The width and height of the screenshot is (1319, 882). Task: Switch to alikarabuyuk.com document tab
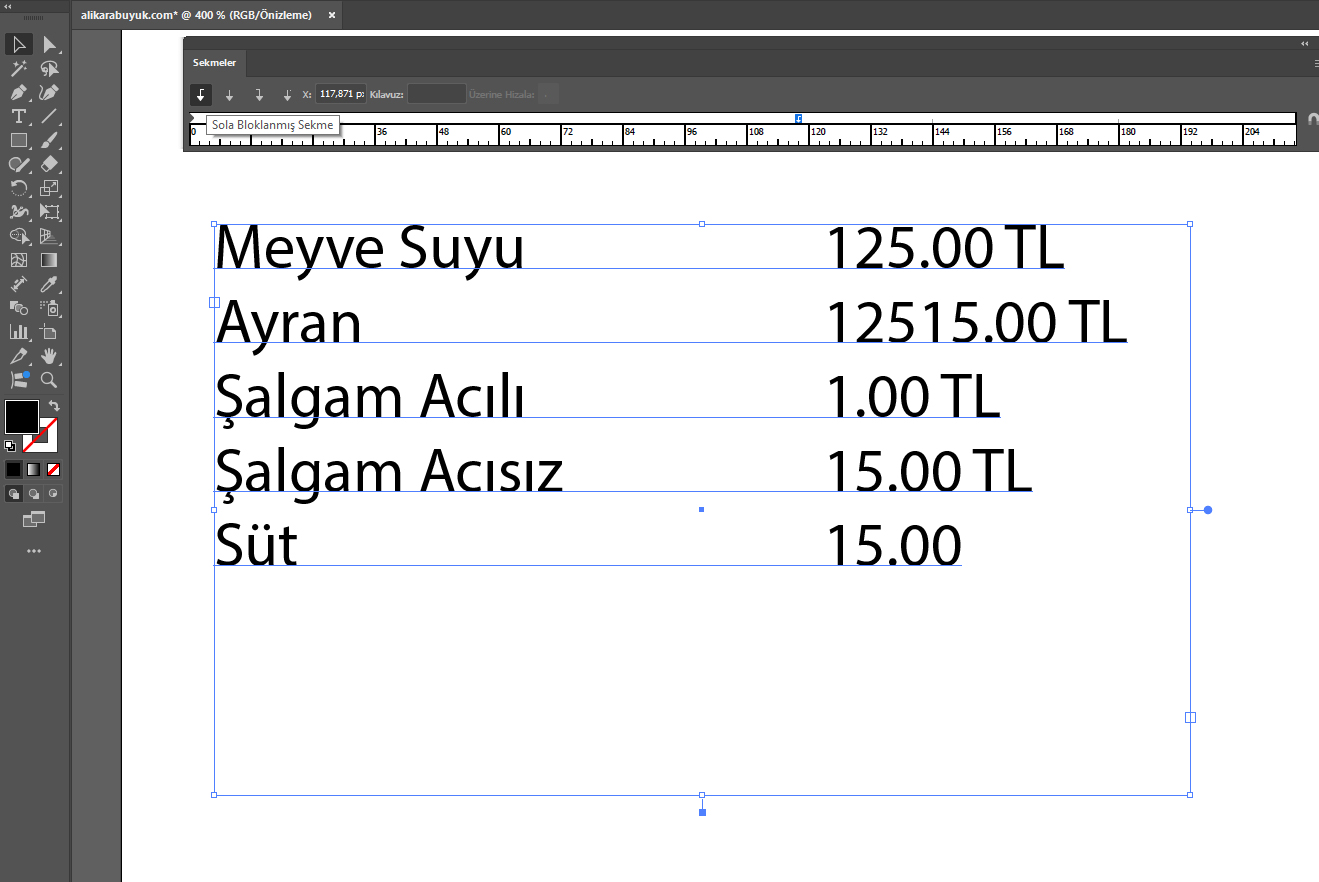point(196,15)
